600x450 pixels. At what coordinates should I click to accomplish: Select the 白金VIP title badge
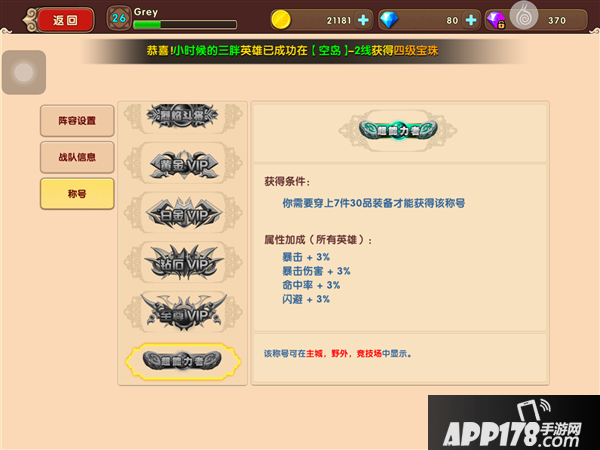click(183, 213)
